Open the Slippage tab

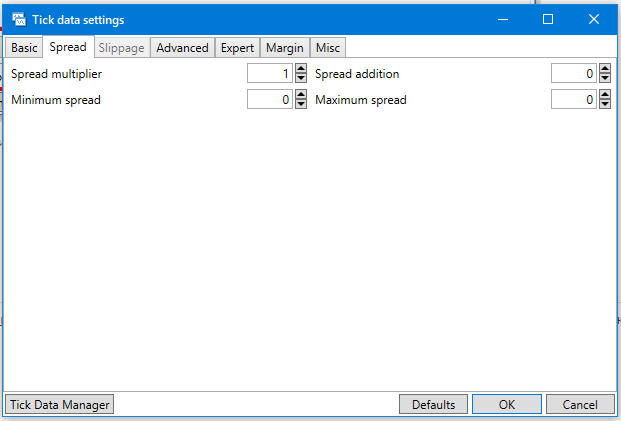(x=122, y=48)
